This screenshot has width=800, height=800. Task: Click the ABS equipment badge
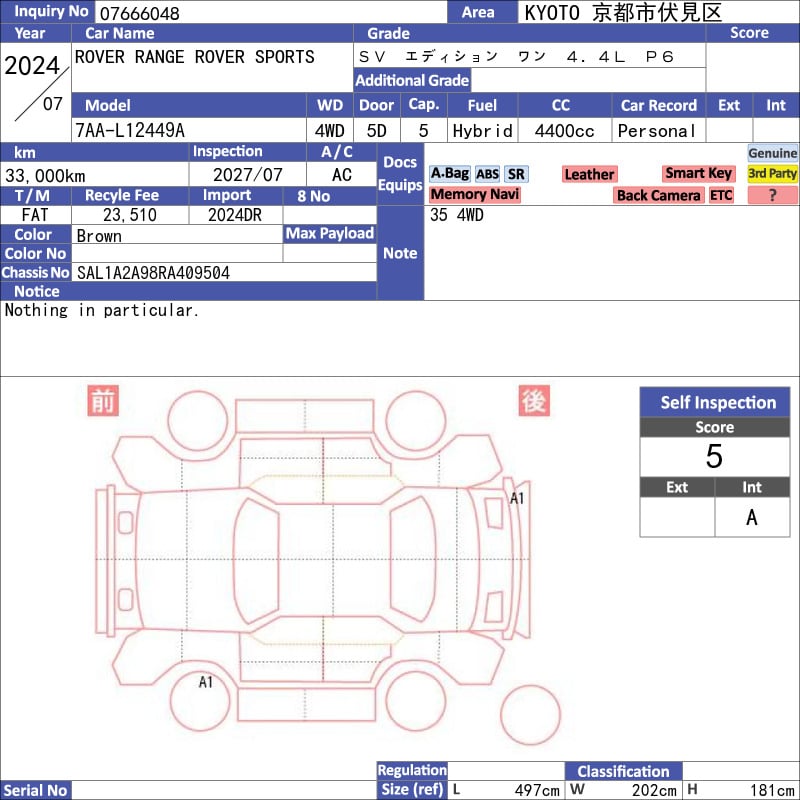pos(487,174)
